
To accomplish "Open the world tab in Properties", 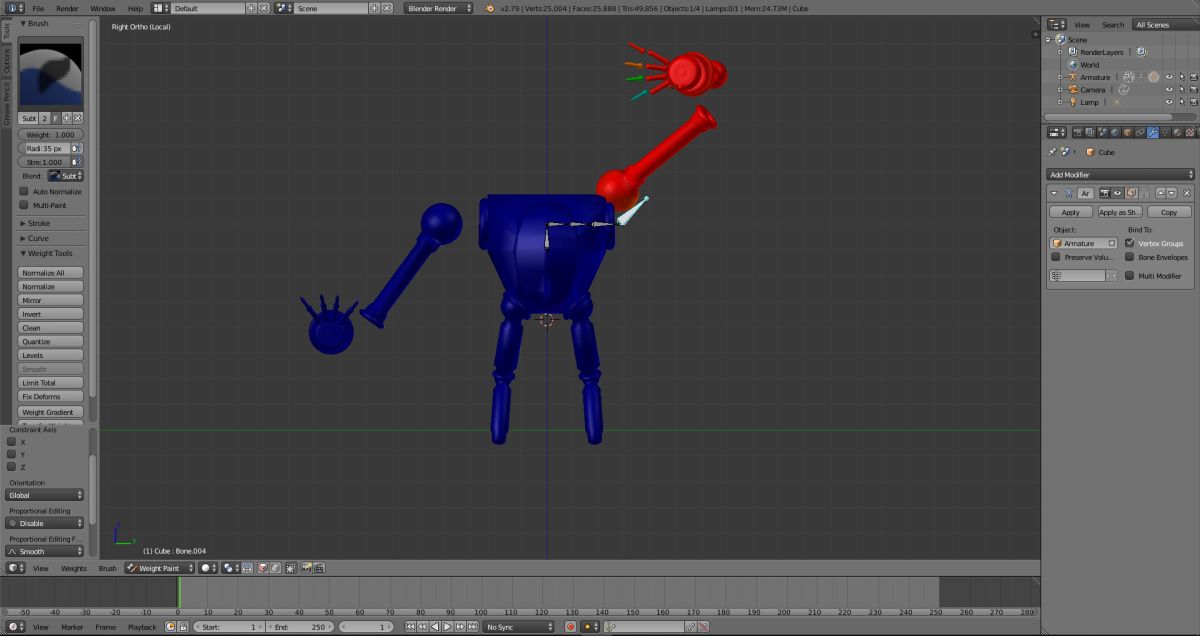I will pyautogui.click(x=1115, y=132).
